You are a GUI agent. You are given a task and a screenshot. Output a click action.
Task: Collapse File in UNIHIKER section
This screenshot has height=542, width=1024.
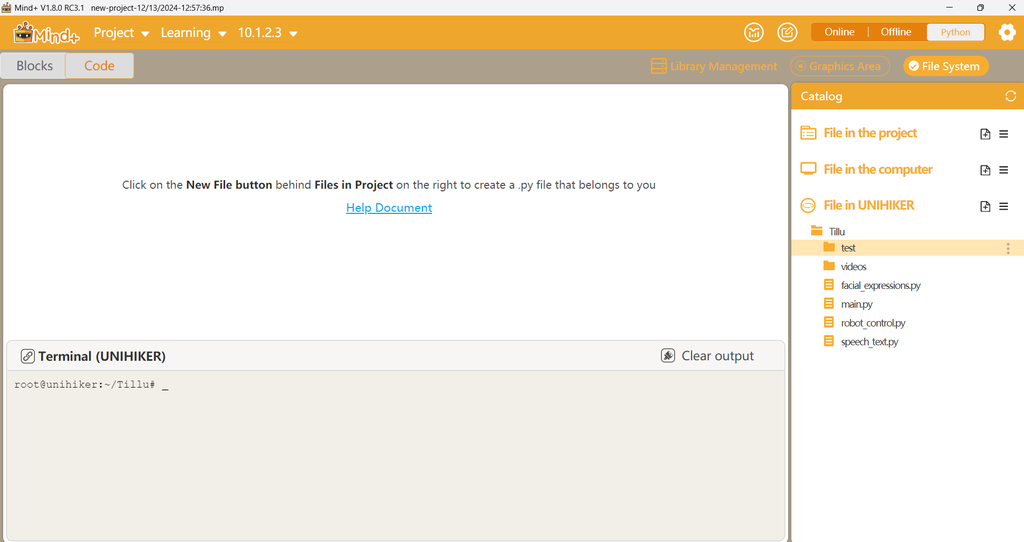coord(869,206)
